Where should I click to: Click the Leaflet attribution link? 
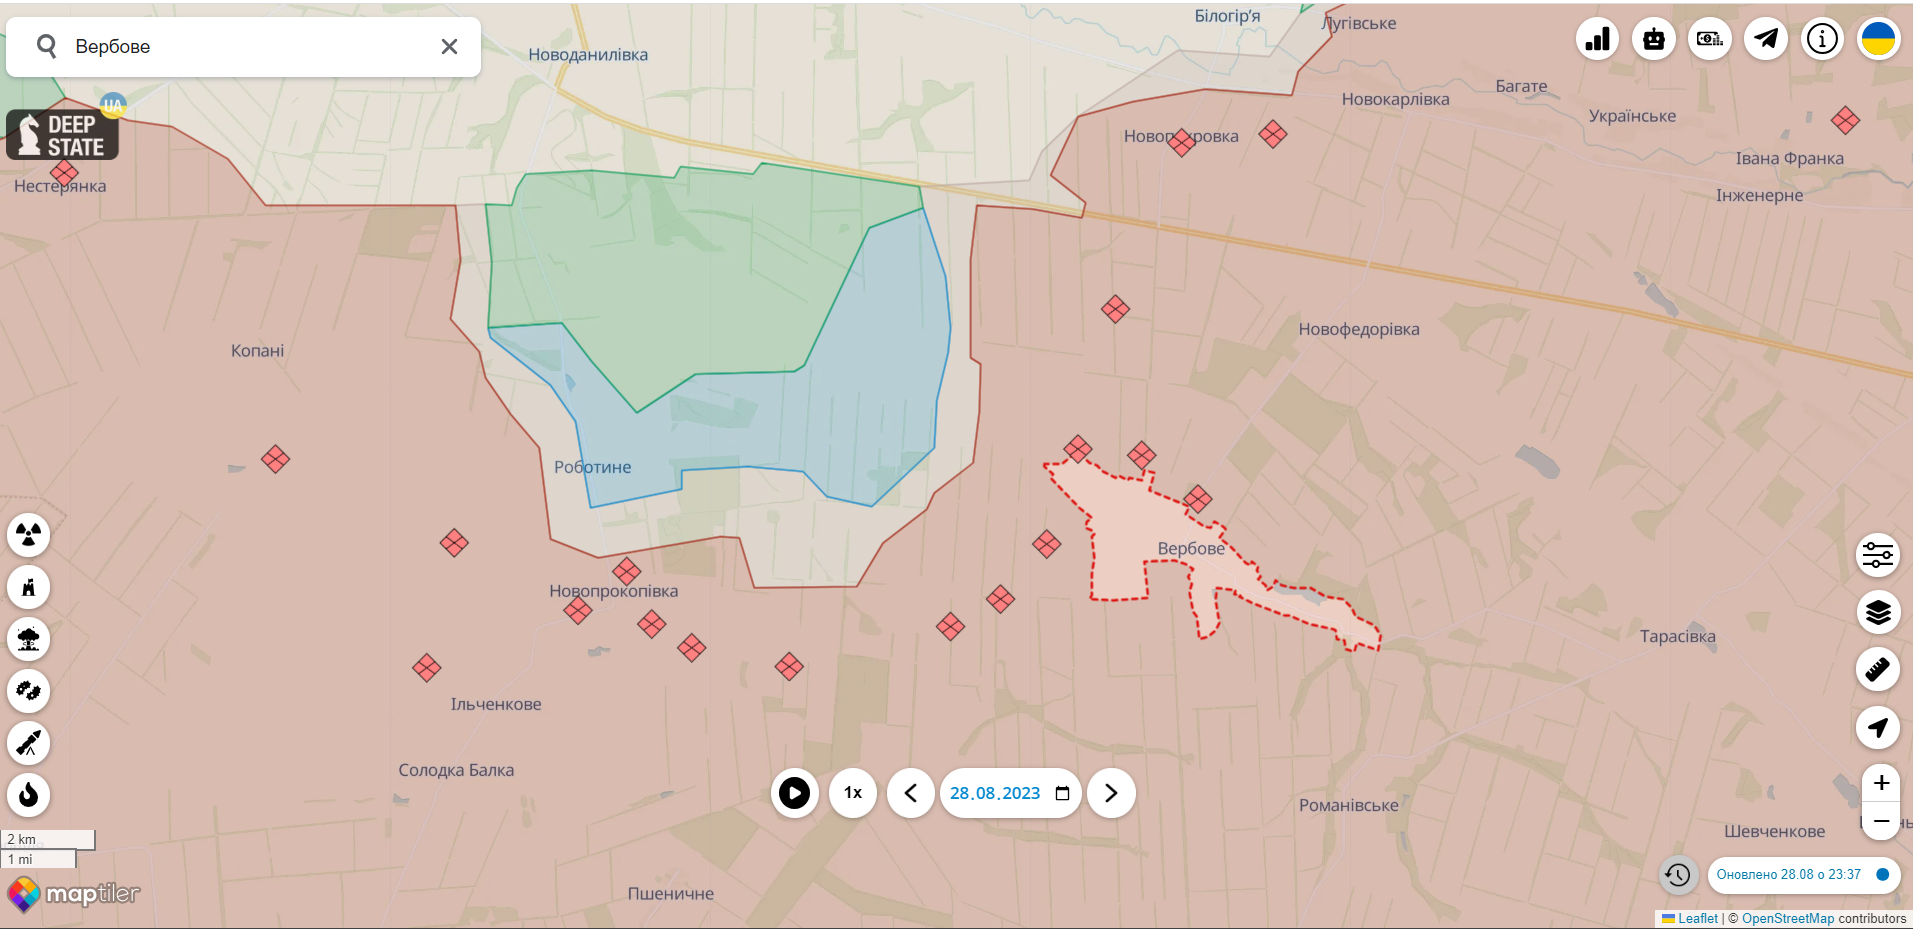coord(1697,918)
